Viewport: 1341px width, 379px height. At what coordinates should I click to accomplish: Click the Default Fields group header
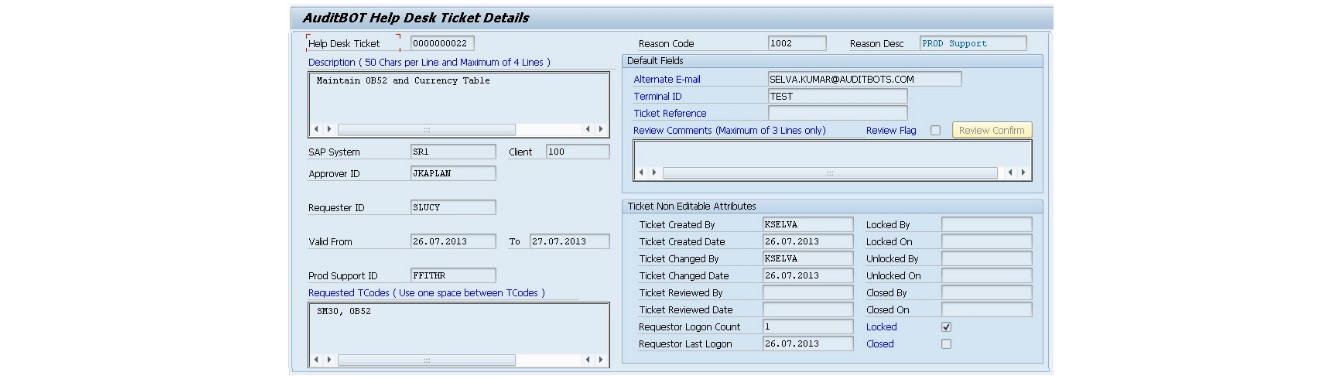pyautogui.click(x=656, y=61)
